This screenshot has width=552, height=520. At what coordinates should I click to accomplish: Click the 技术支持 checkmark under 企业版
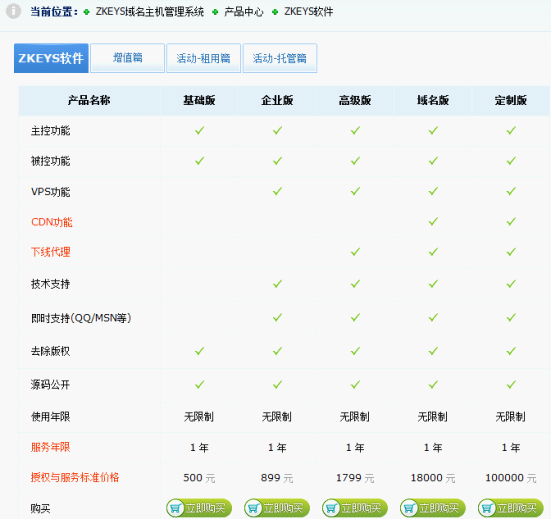[277, 283]
